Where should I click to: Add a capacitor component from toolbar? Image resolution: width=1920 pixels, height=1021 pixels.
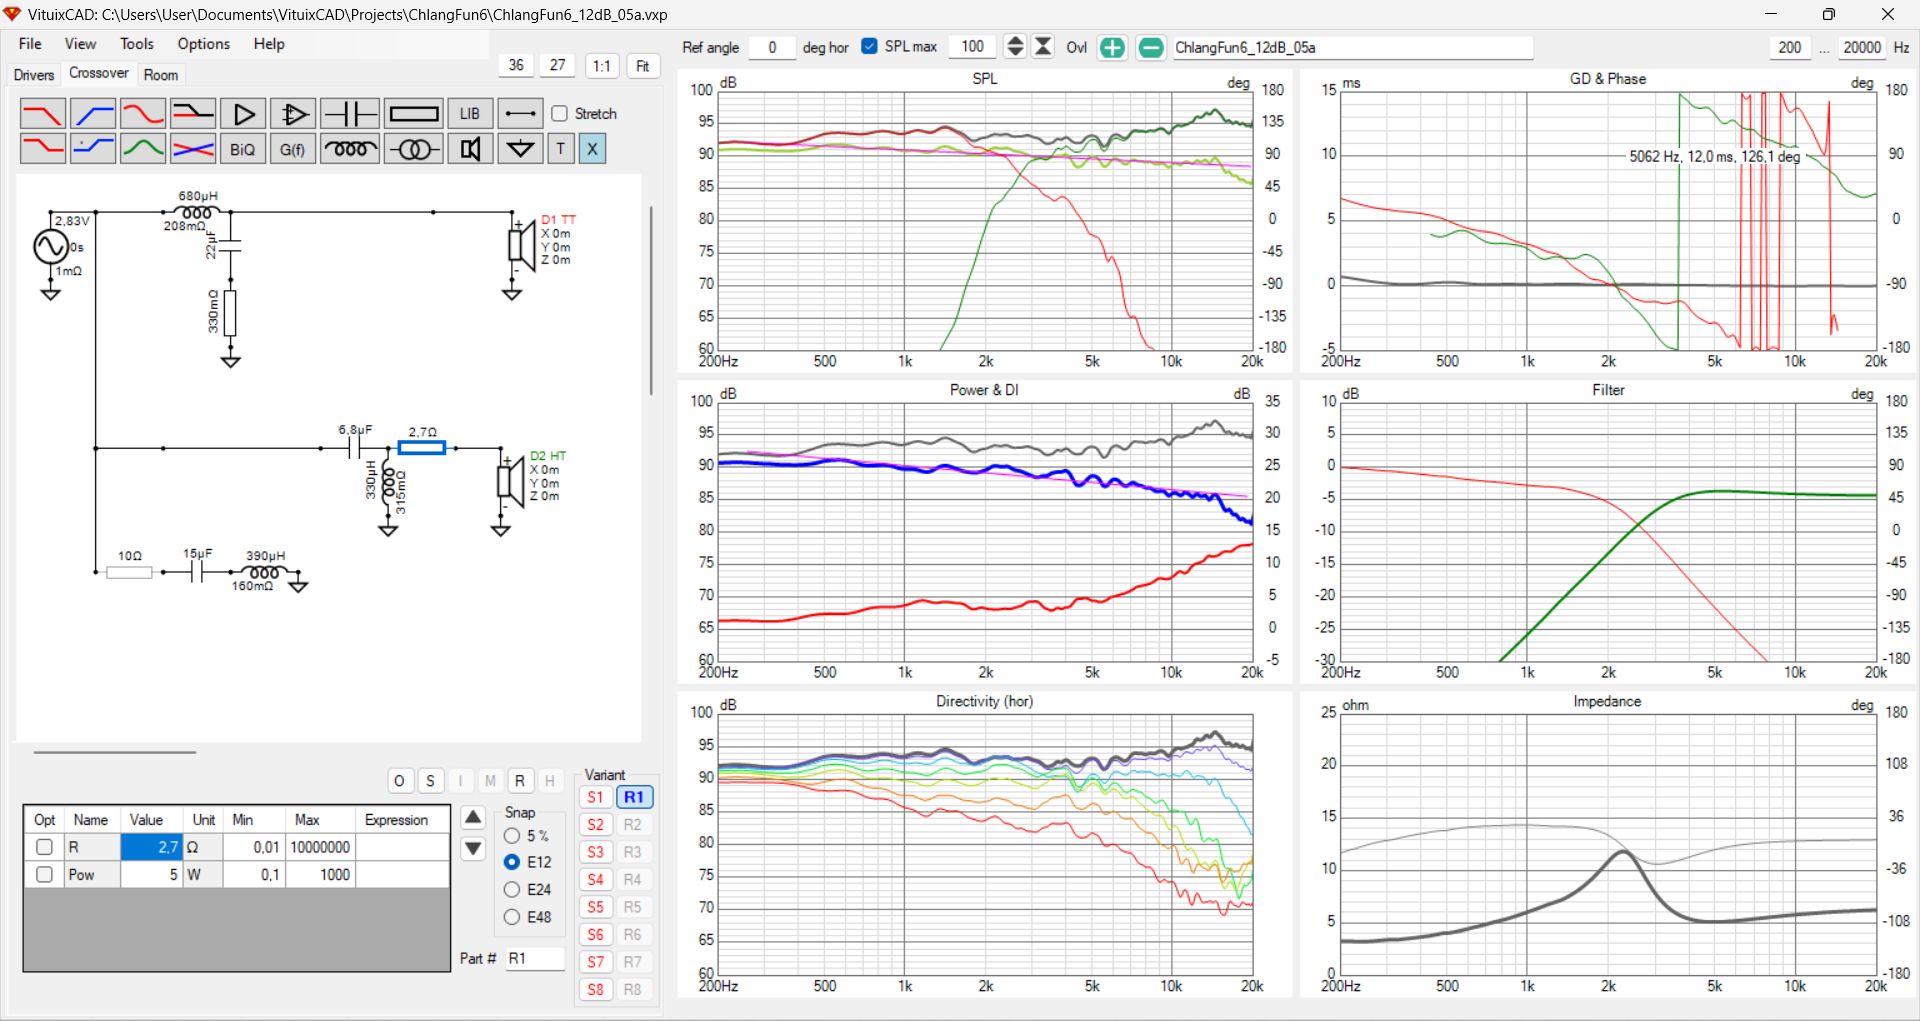tap(350, 114)
